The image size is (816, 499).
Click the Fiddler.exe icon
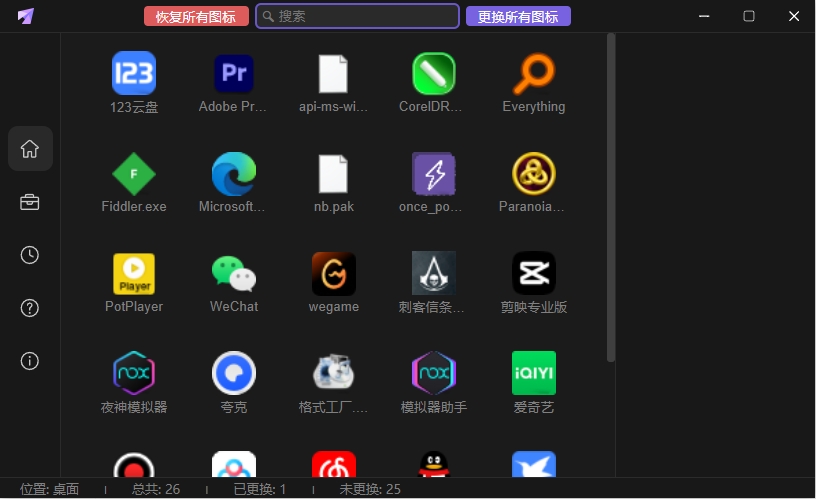click(x=134, y=173)
